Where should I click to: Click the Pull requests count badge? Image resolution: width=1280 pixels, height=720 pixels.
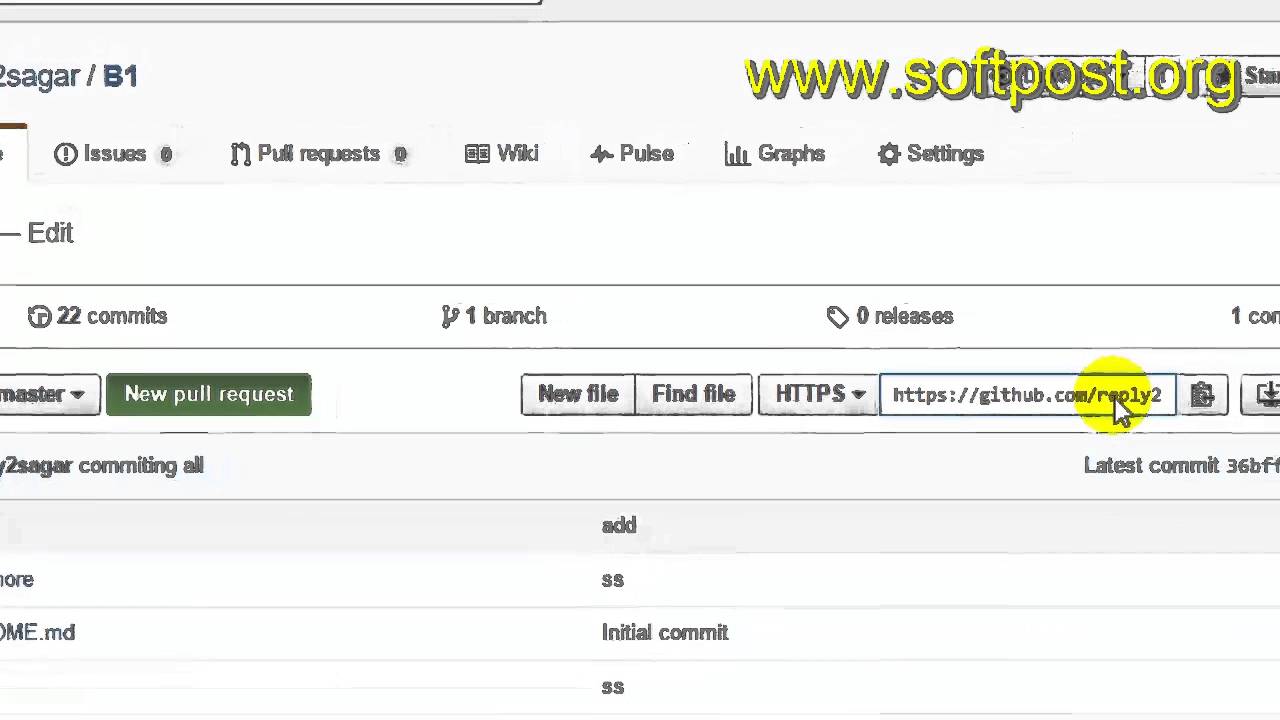[x=400, y=155]
